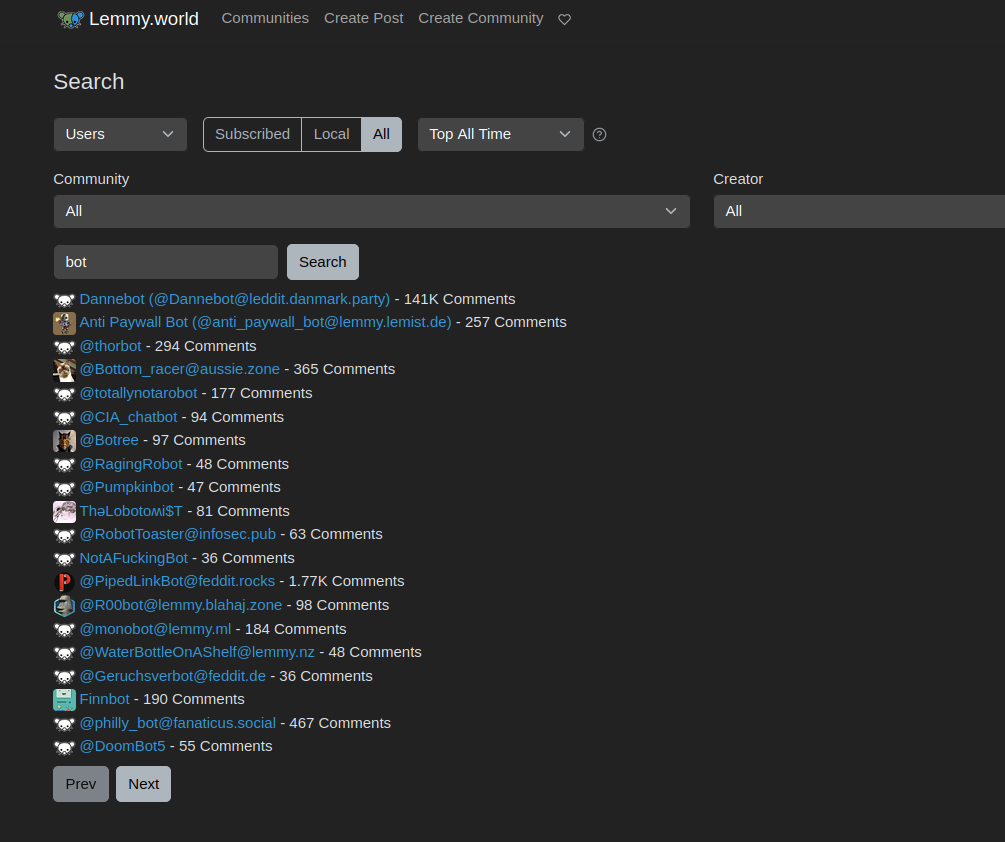Screen dimensions: 1005x842
Task: Open @philly_bot@fanaticus.social profile
Action: click(x=178, y=723)
